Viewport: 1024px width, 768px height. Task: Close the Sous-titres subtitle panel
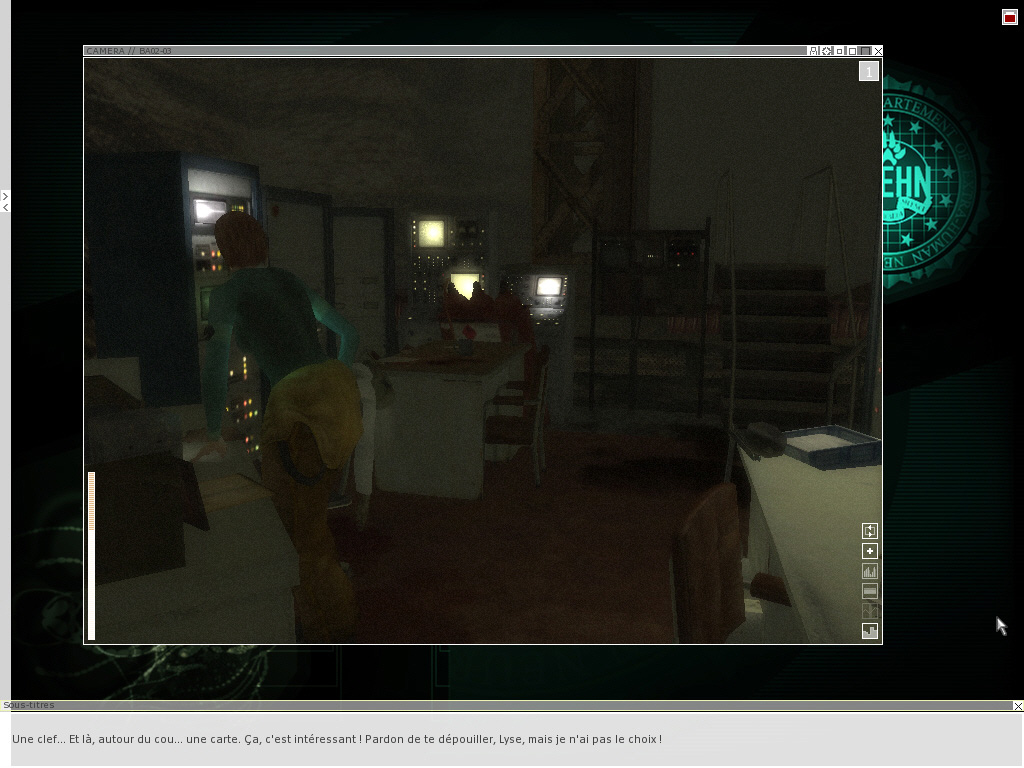1017,706
